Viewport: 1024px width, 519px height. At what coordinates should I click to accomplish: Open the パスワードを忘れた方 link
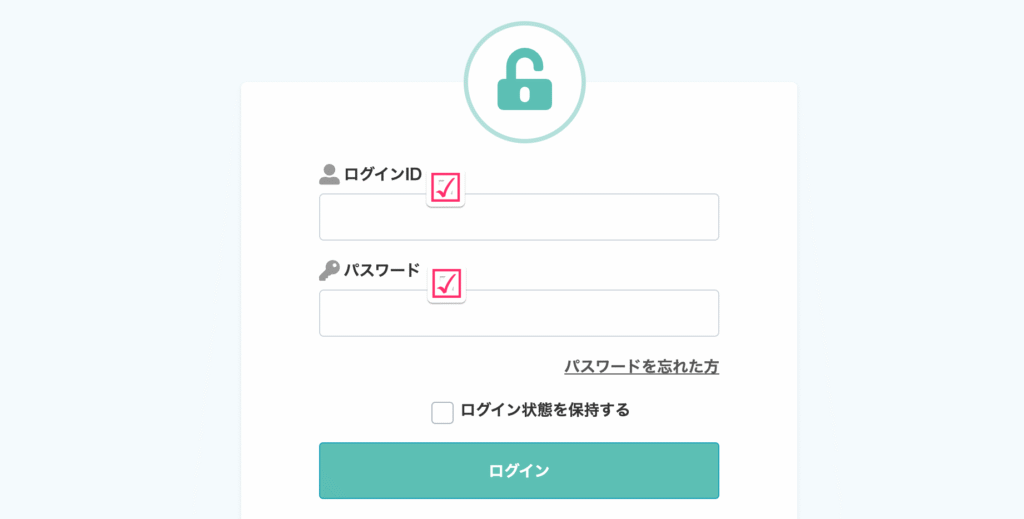(641, 366)
